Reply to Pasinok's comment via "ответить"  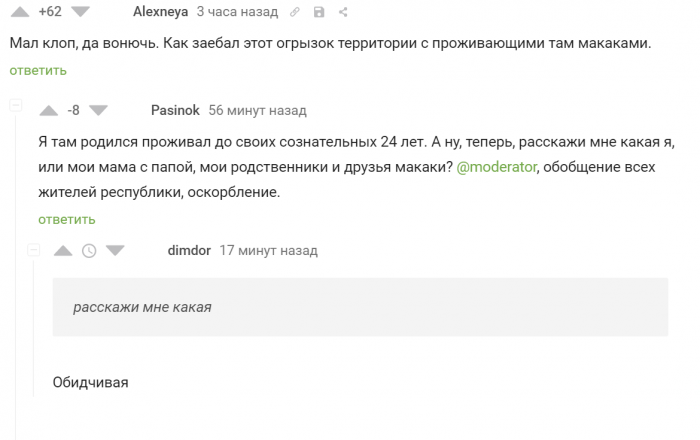[67, 219]
